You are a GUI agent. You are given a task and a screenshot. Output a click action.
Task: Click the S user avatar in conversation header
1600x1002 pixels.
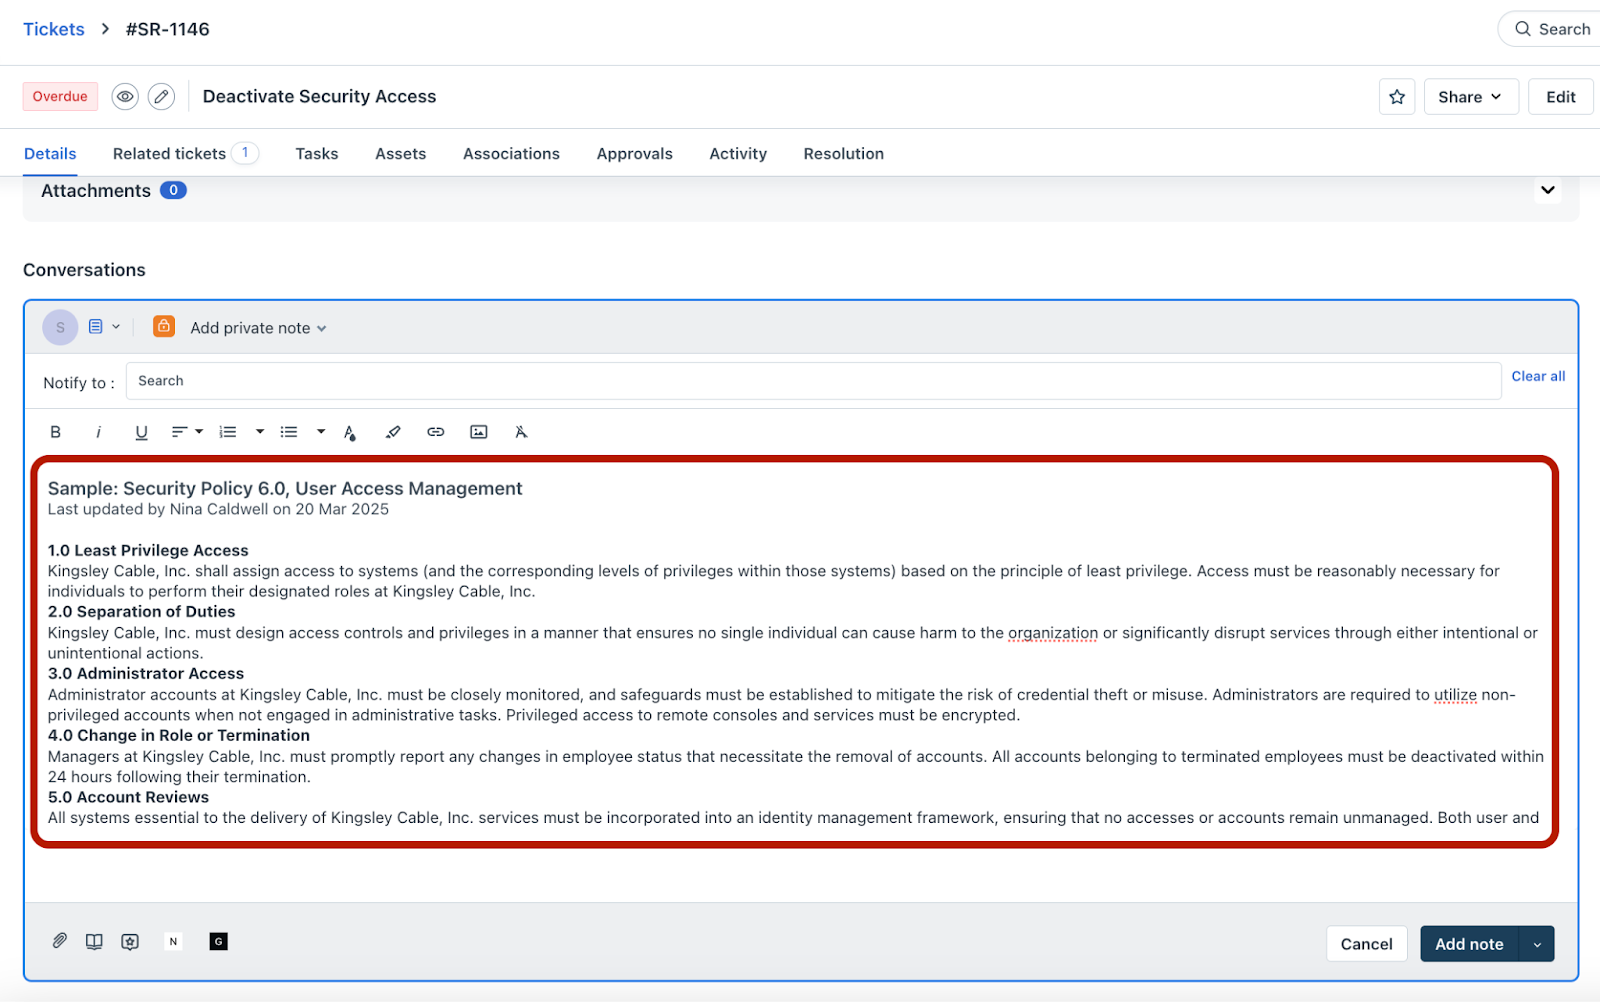pyautogui.click(x=60, y=327)
